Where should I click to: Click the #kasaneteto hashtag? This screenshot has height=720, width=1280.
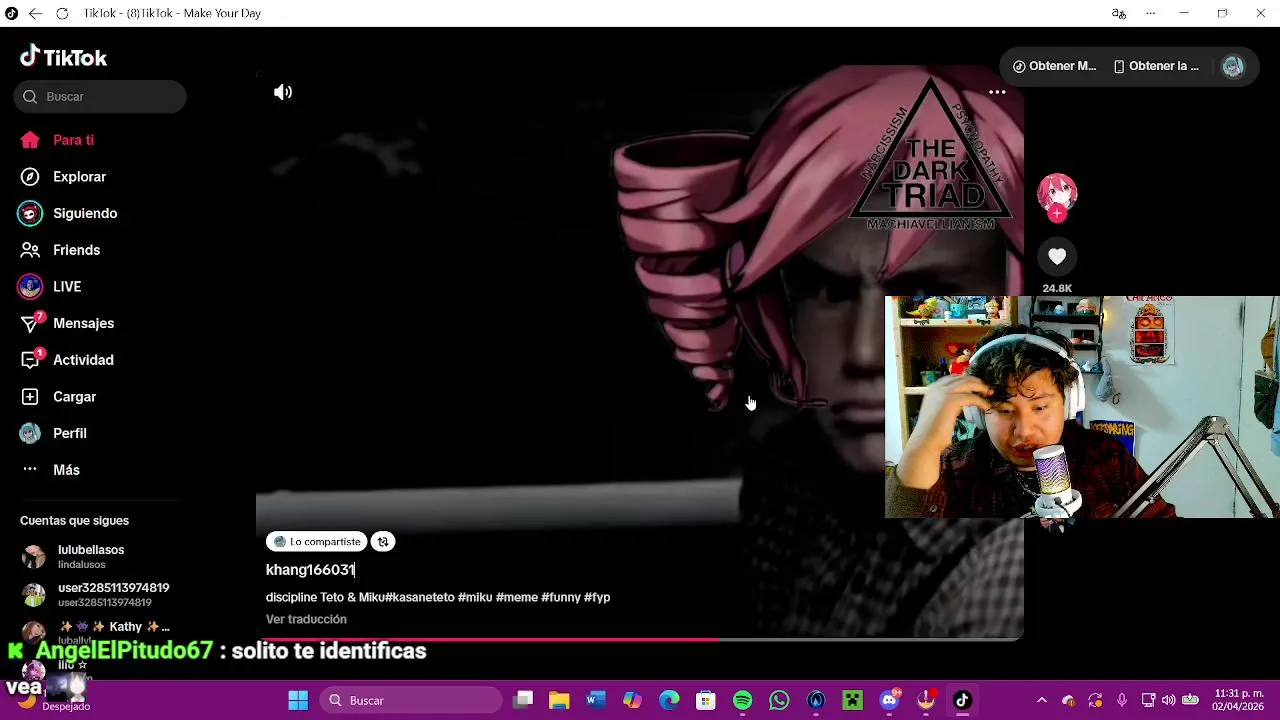(419, 597)
